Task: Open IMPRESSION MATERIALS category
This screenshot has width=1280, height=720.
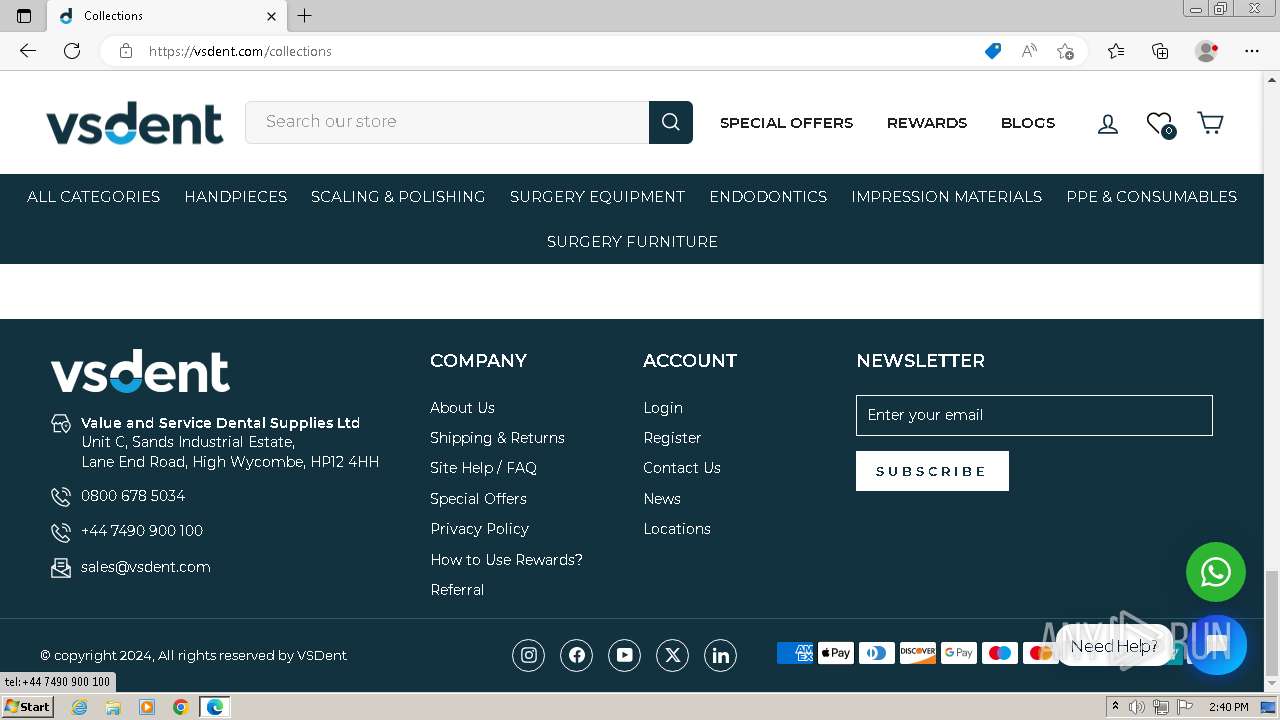Action: [947, 197]
